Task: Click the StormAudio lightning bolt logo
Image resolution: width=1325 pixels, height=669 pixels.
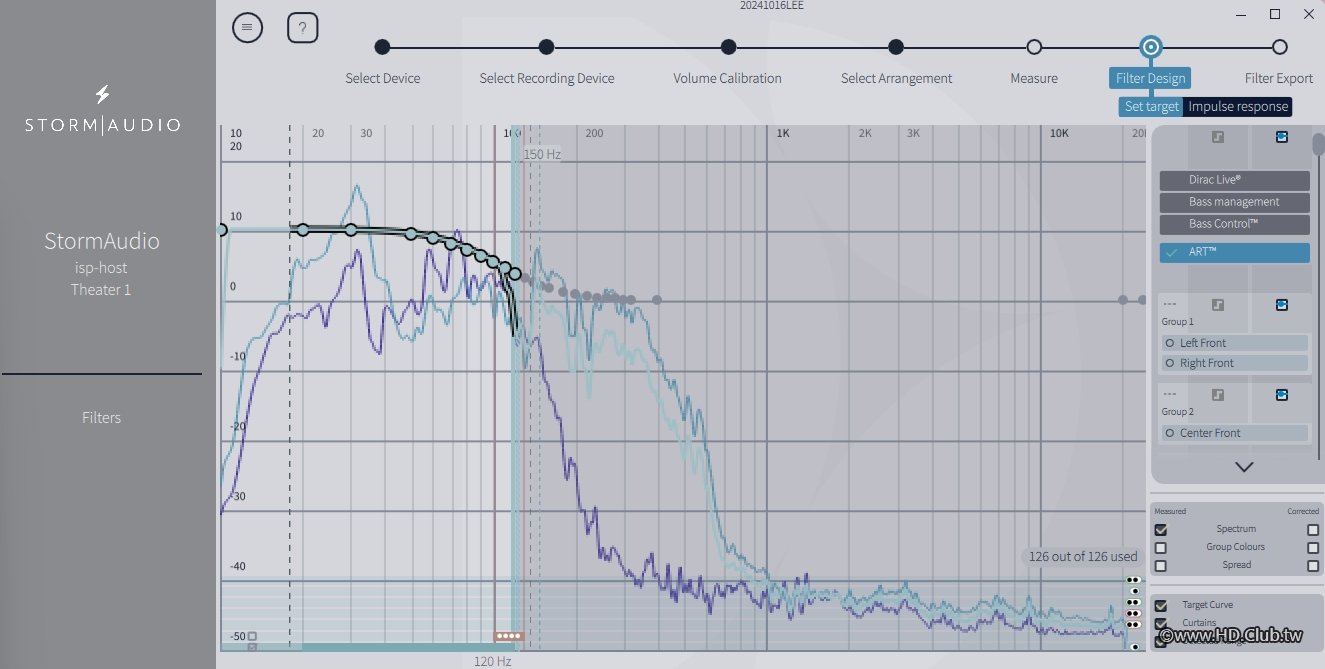Action: (102, 95)
